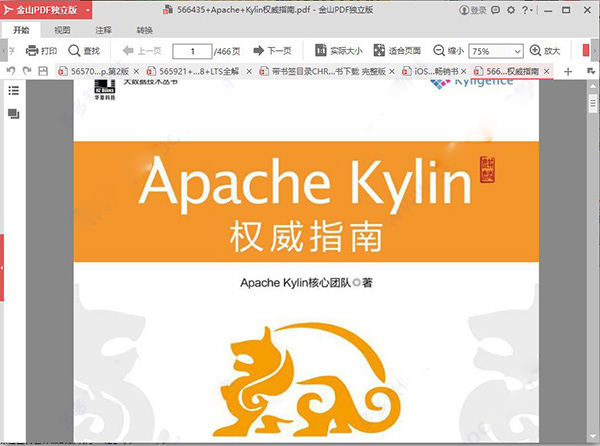600x446 pixels.
Task: Switch to the 56570...p.第2版 document tab
Action: point(94,71)
